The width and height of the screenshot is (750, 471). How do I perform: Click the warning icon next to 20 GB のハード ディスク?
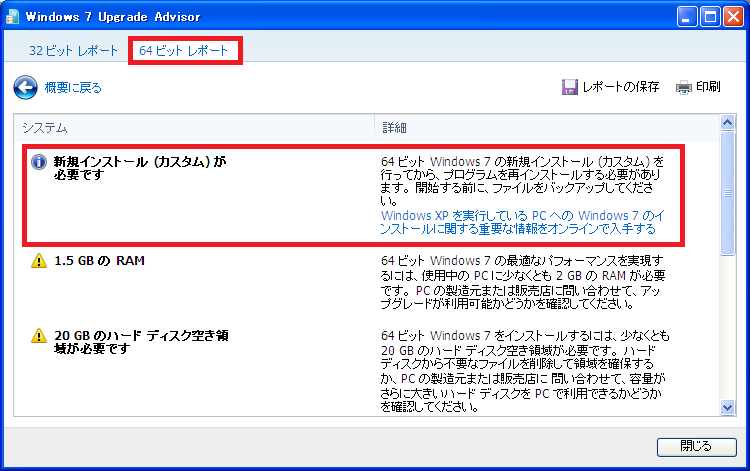click(39, 336)
